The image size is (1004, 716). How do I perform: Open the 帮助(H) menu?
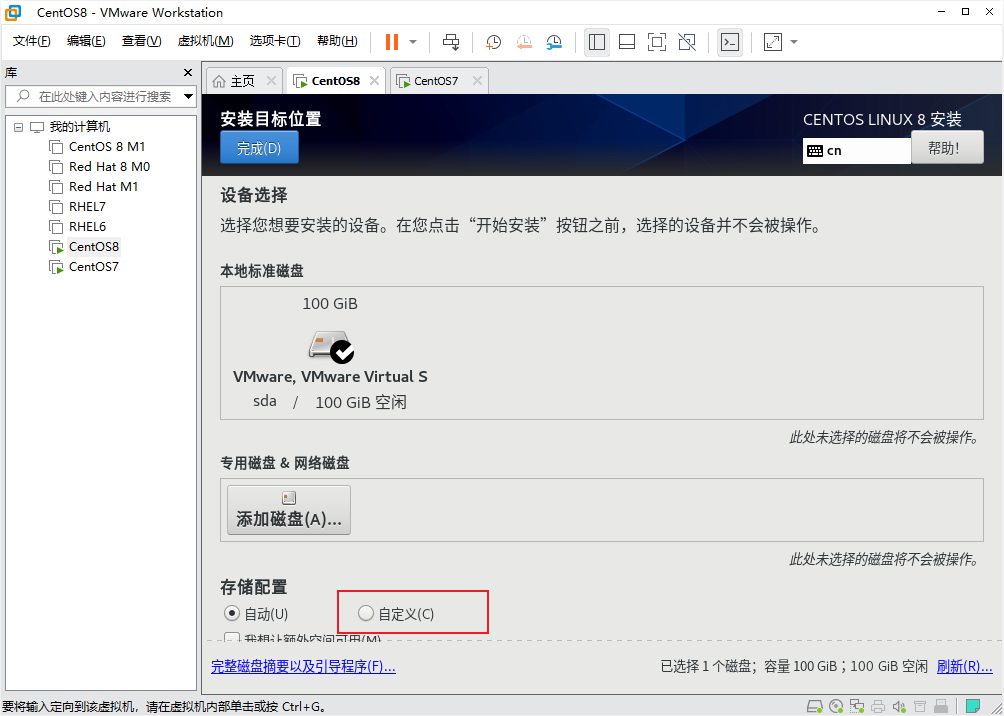pyautogui.click(x=337, y=41)
